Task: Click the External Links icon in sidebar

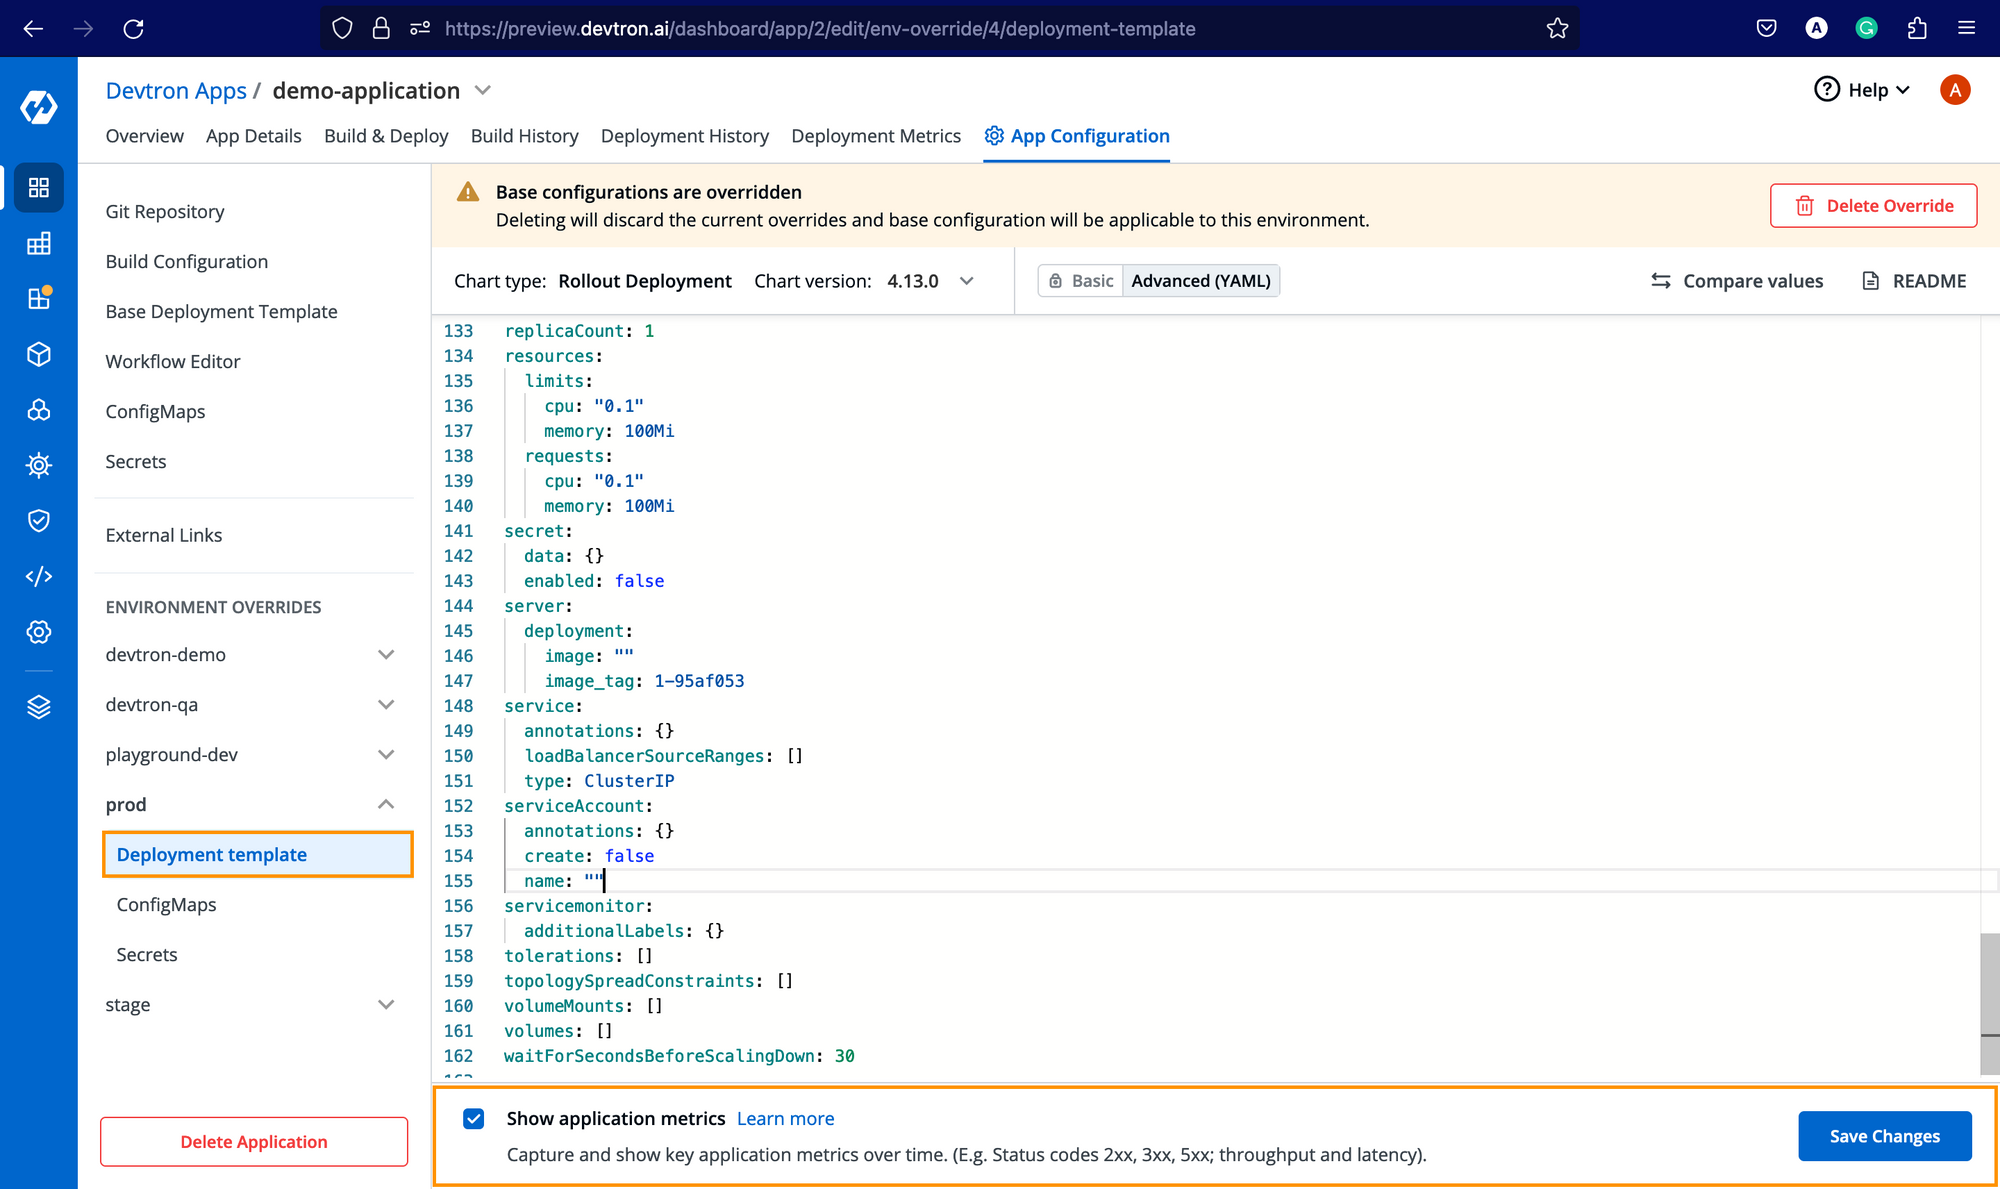Action: click(37, 576)
